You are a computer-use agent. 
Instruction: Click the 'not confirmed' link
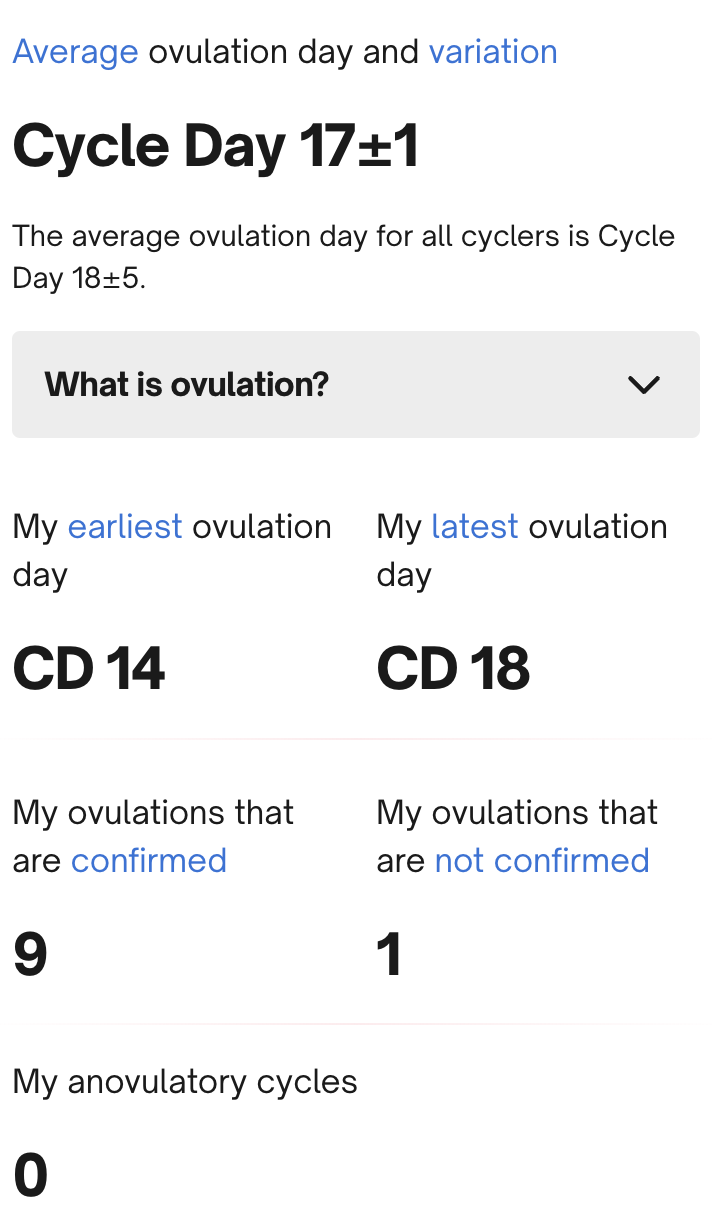542,860
